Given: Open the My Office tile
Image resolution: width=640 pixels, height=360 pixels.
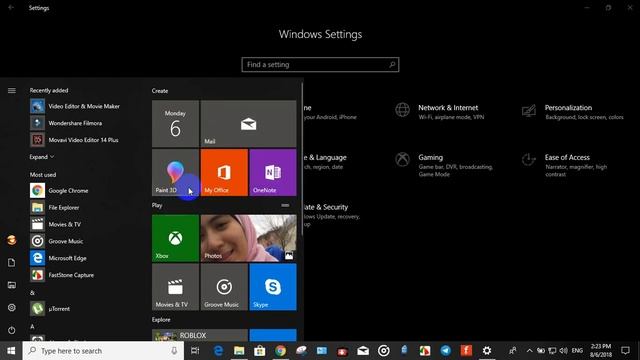Looking at the screenshot, I should point(224,172).
